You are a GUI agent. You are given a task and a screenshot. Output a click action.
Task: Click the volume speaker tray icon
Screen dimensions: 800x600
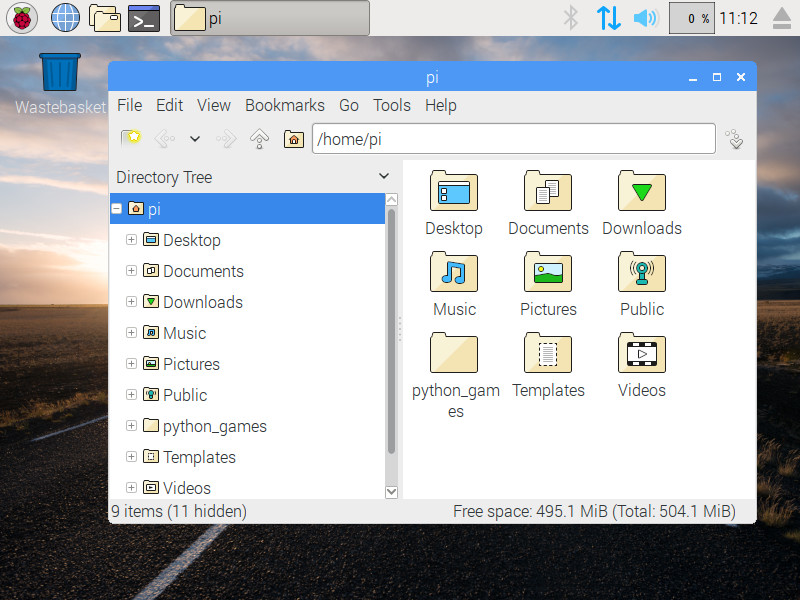coord(646,18)
